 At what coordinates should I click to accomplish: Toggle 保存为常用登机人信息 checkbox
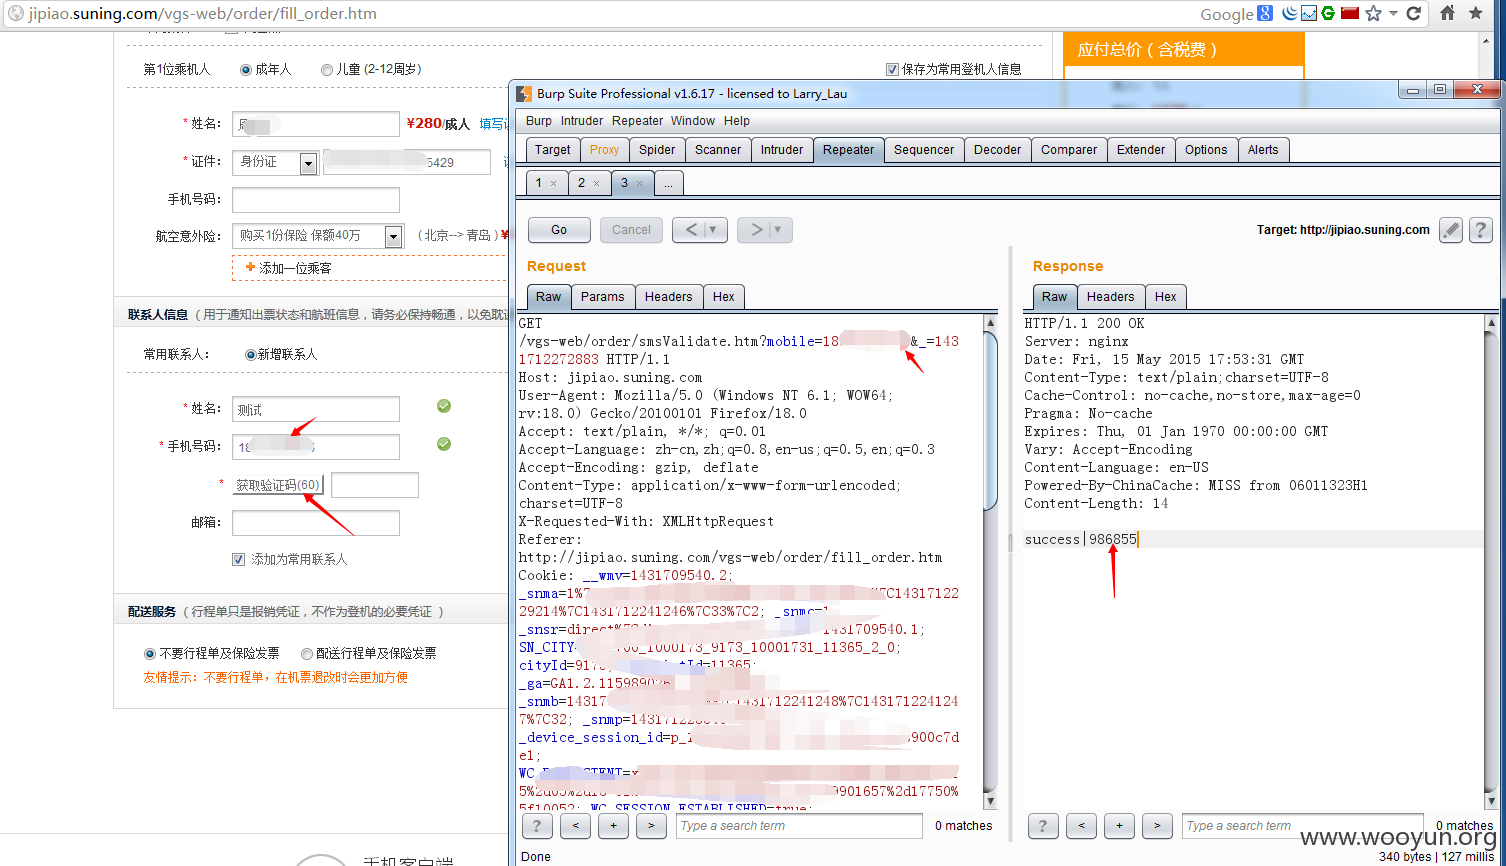pos(893,70)
